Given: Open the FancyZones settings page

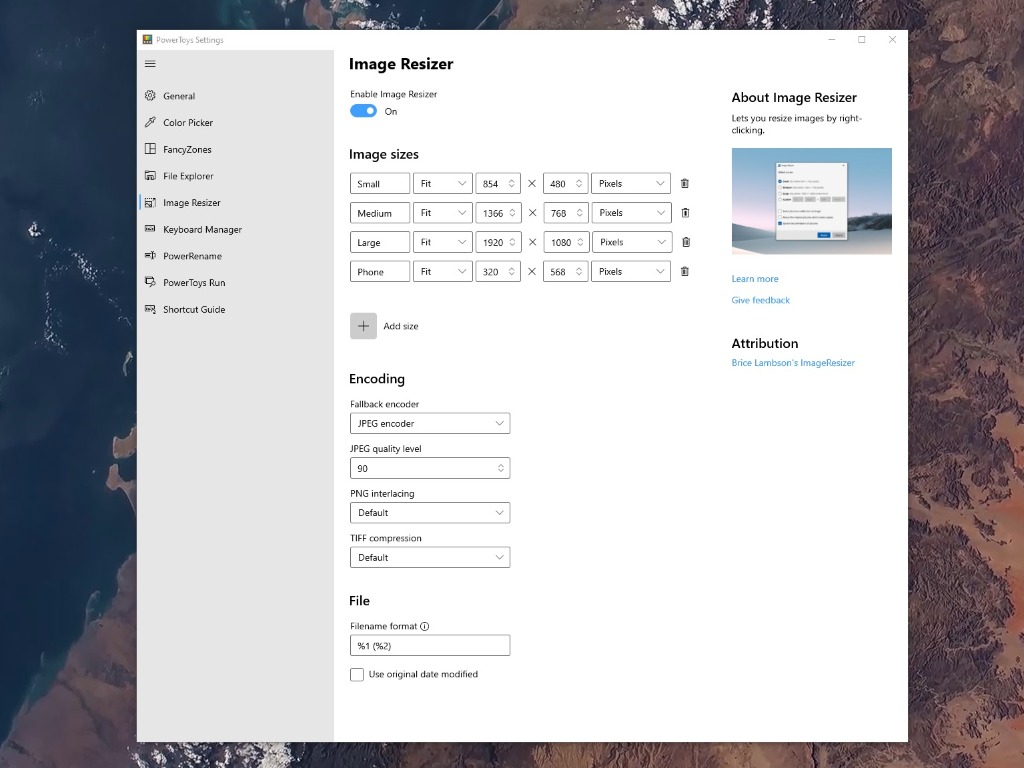Looking at the screenshot, I should point(187,150).
